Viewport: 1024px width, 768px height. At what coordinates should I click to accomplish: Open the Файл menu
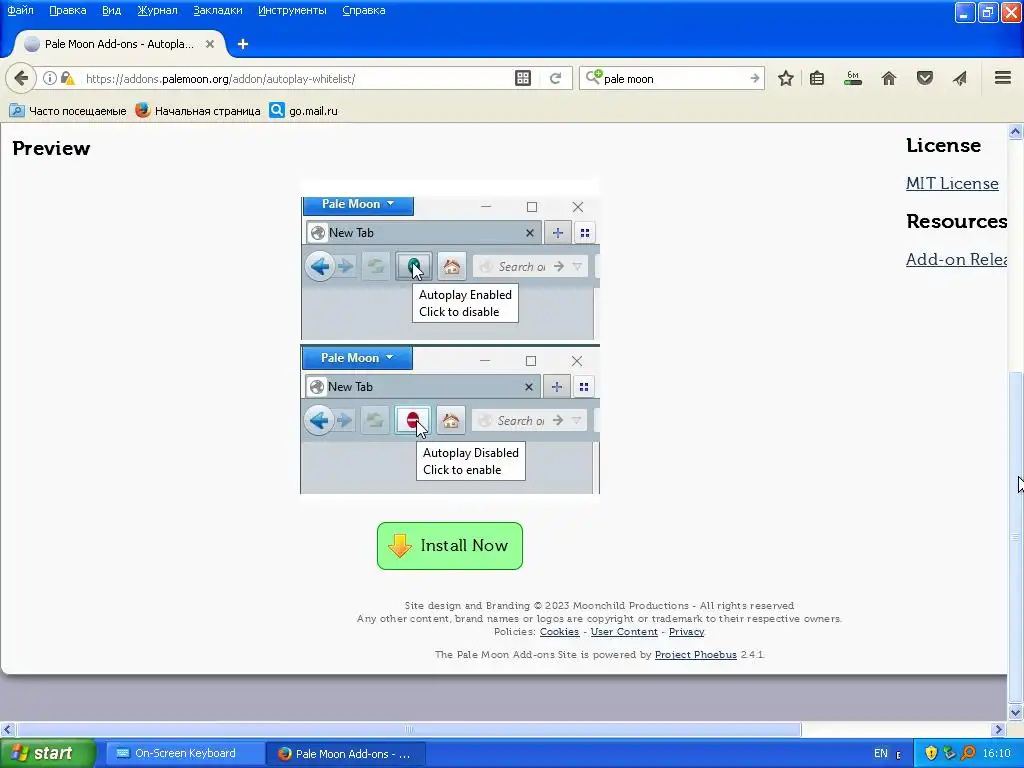pos(20,10)
